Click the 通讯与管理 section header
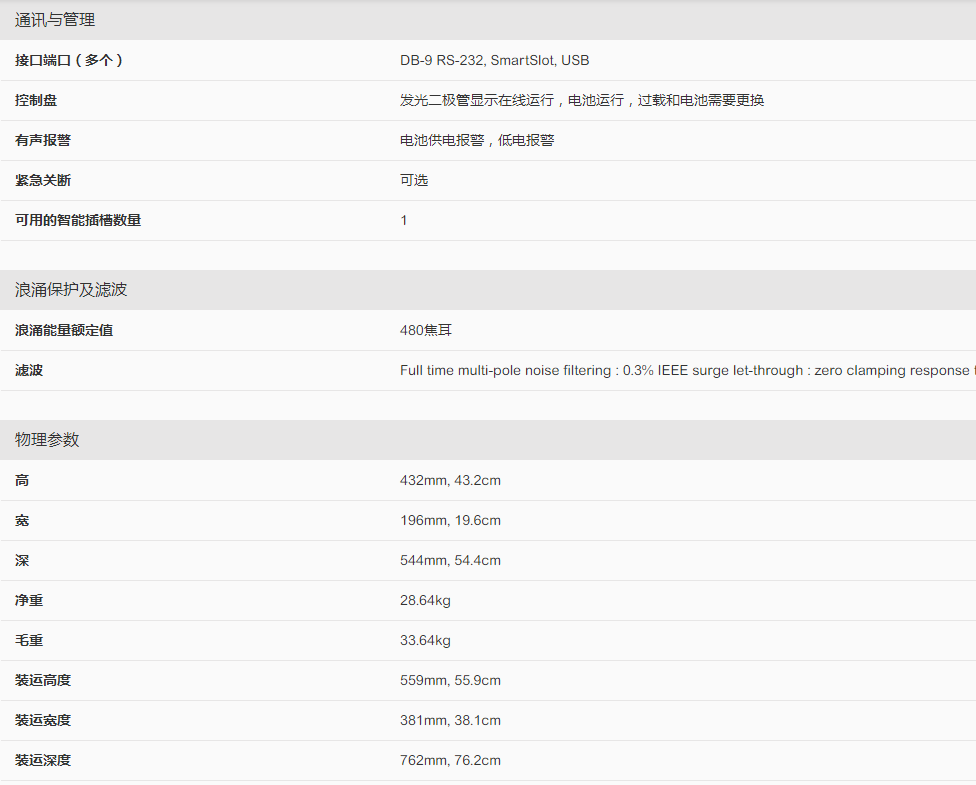The image size is (976, 785). click(55, 20)
